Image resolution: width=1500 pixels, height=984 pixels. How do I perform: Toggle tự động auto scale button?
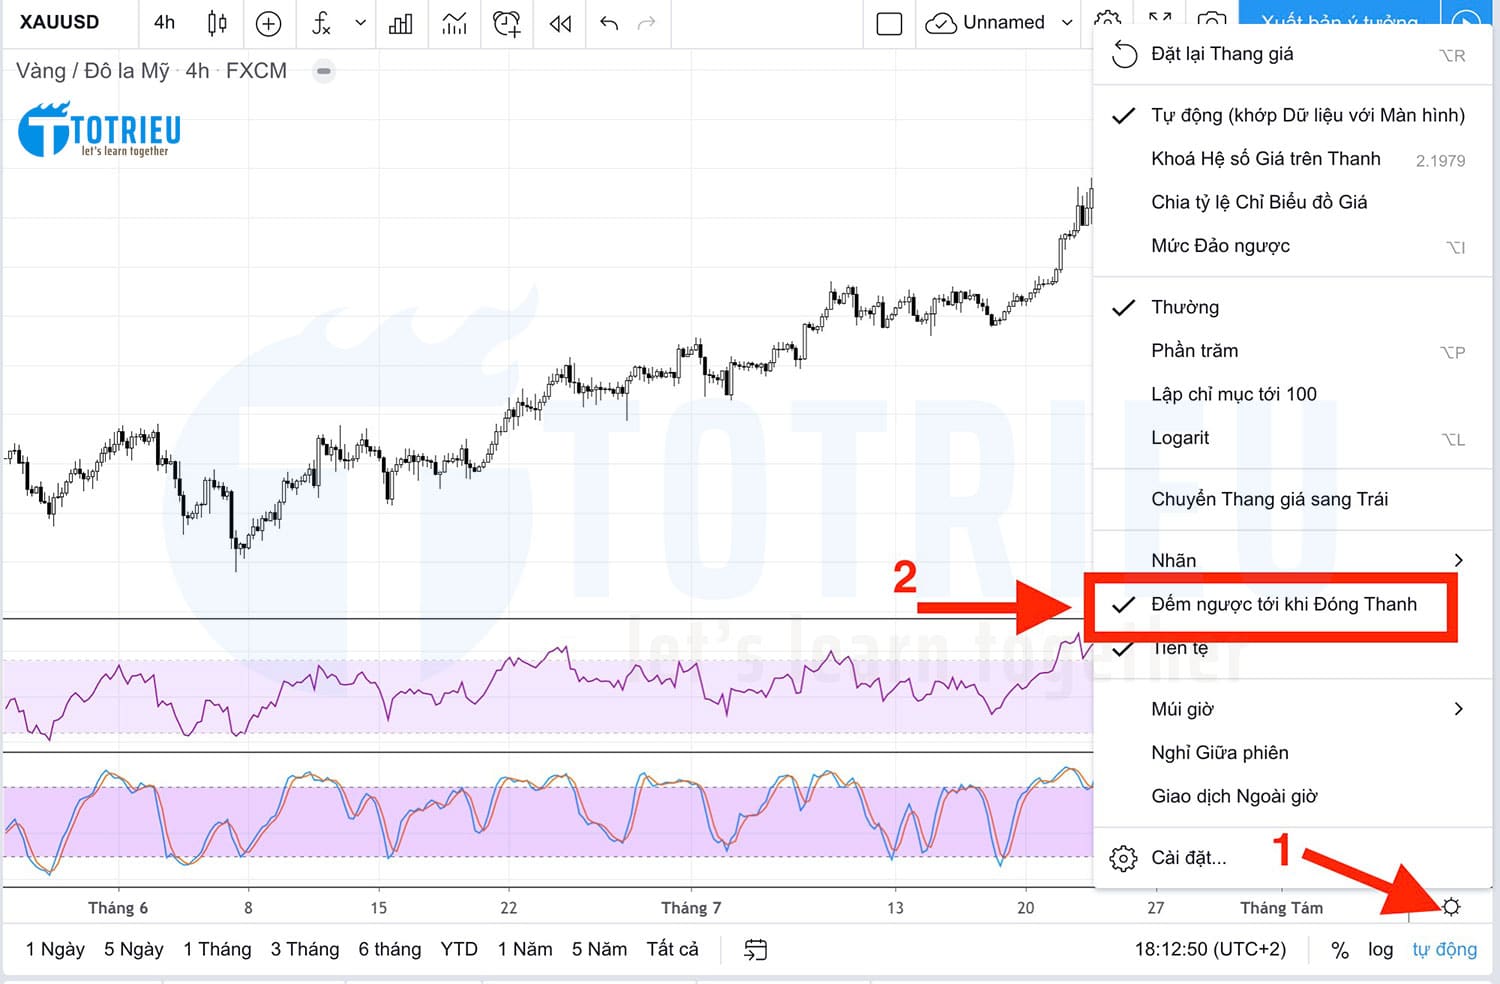point(1444,949)
